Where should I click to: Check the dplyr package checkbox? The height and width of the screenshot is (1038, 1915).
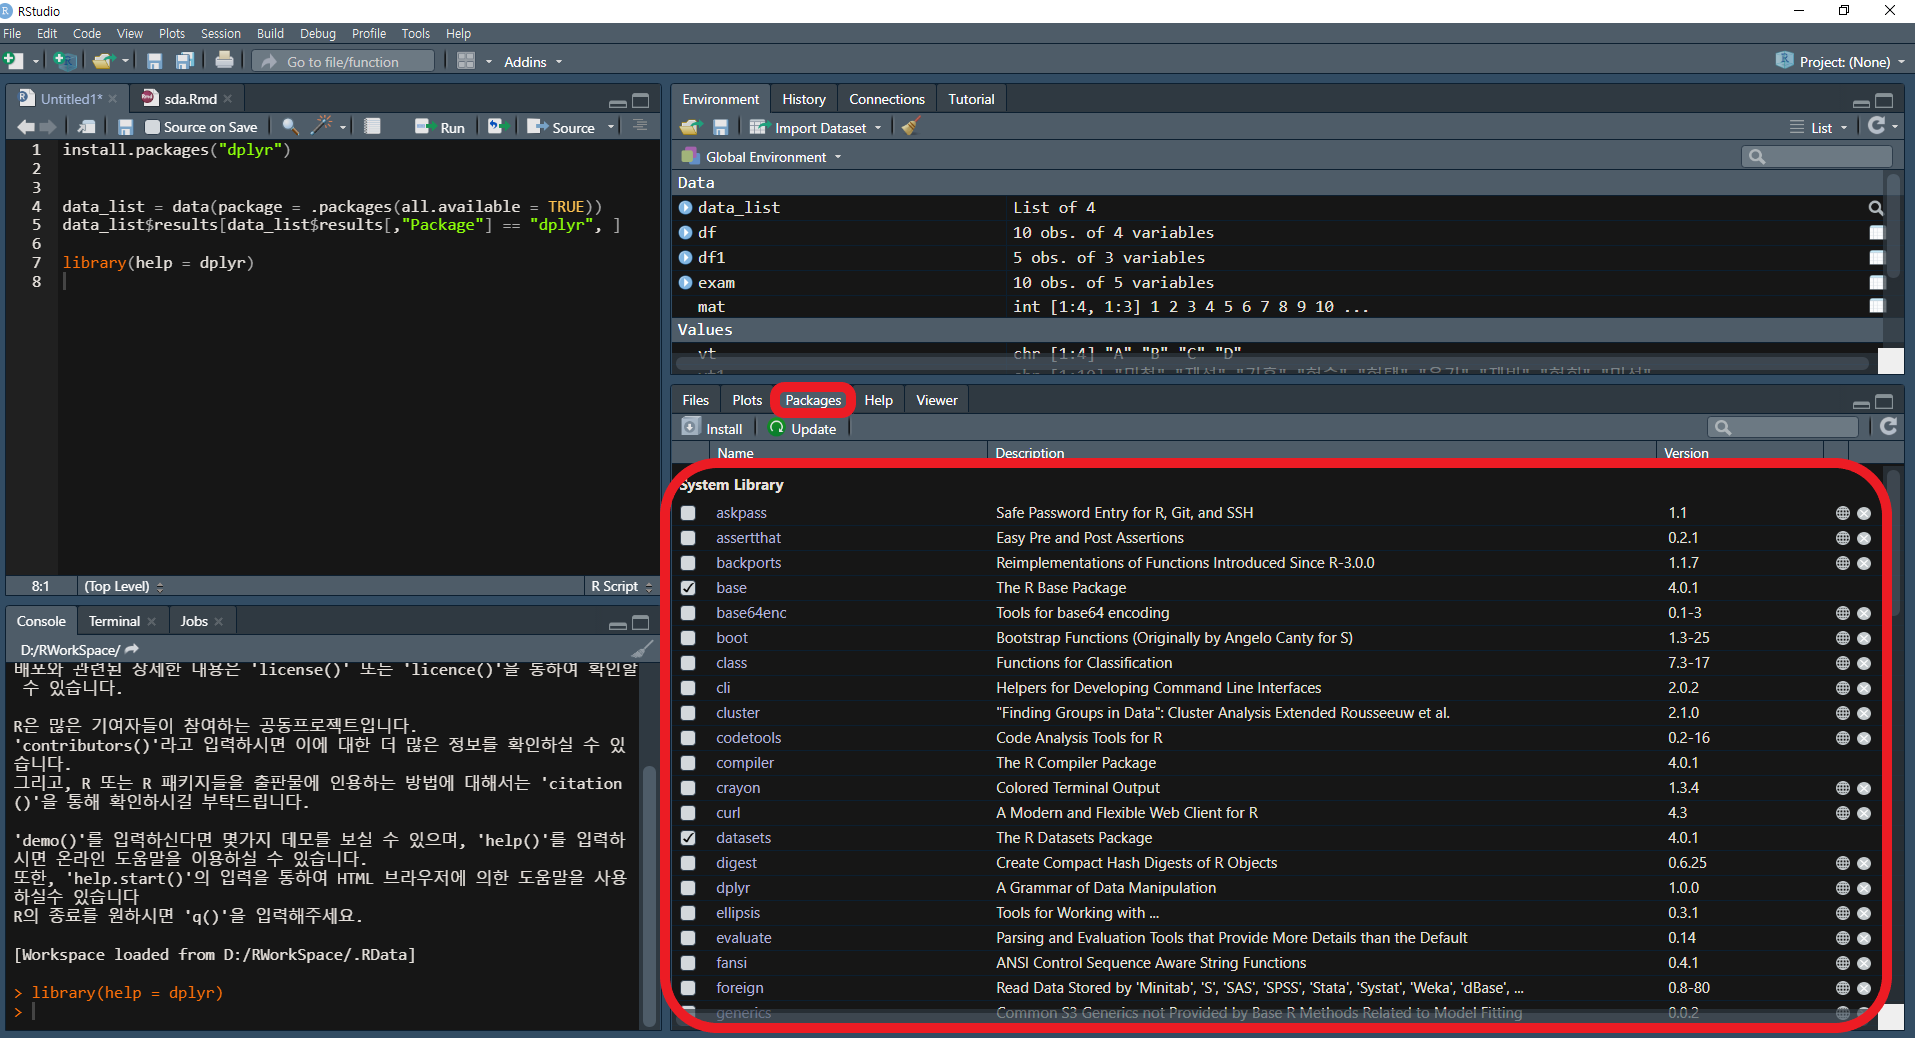688,888
